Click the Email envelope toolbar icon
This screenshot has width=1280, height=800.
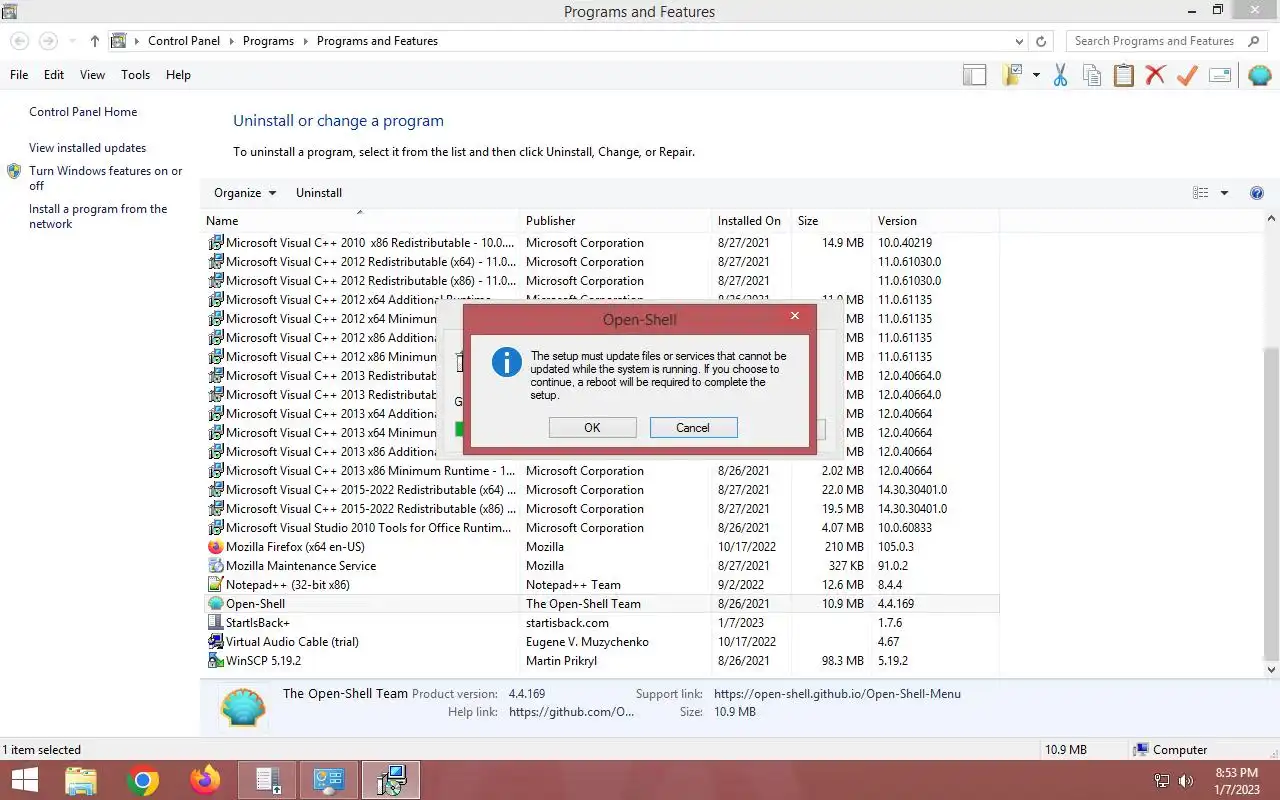(1220, 75)
